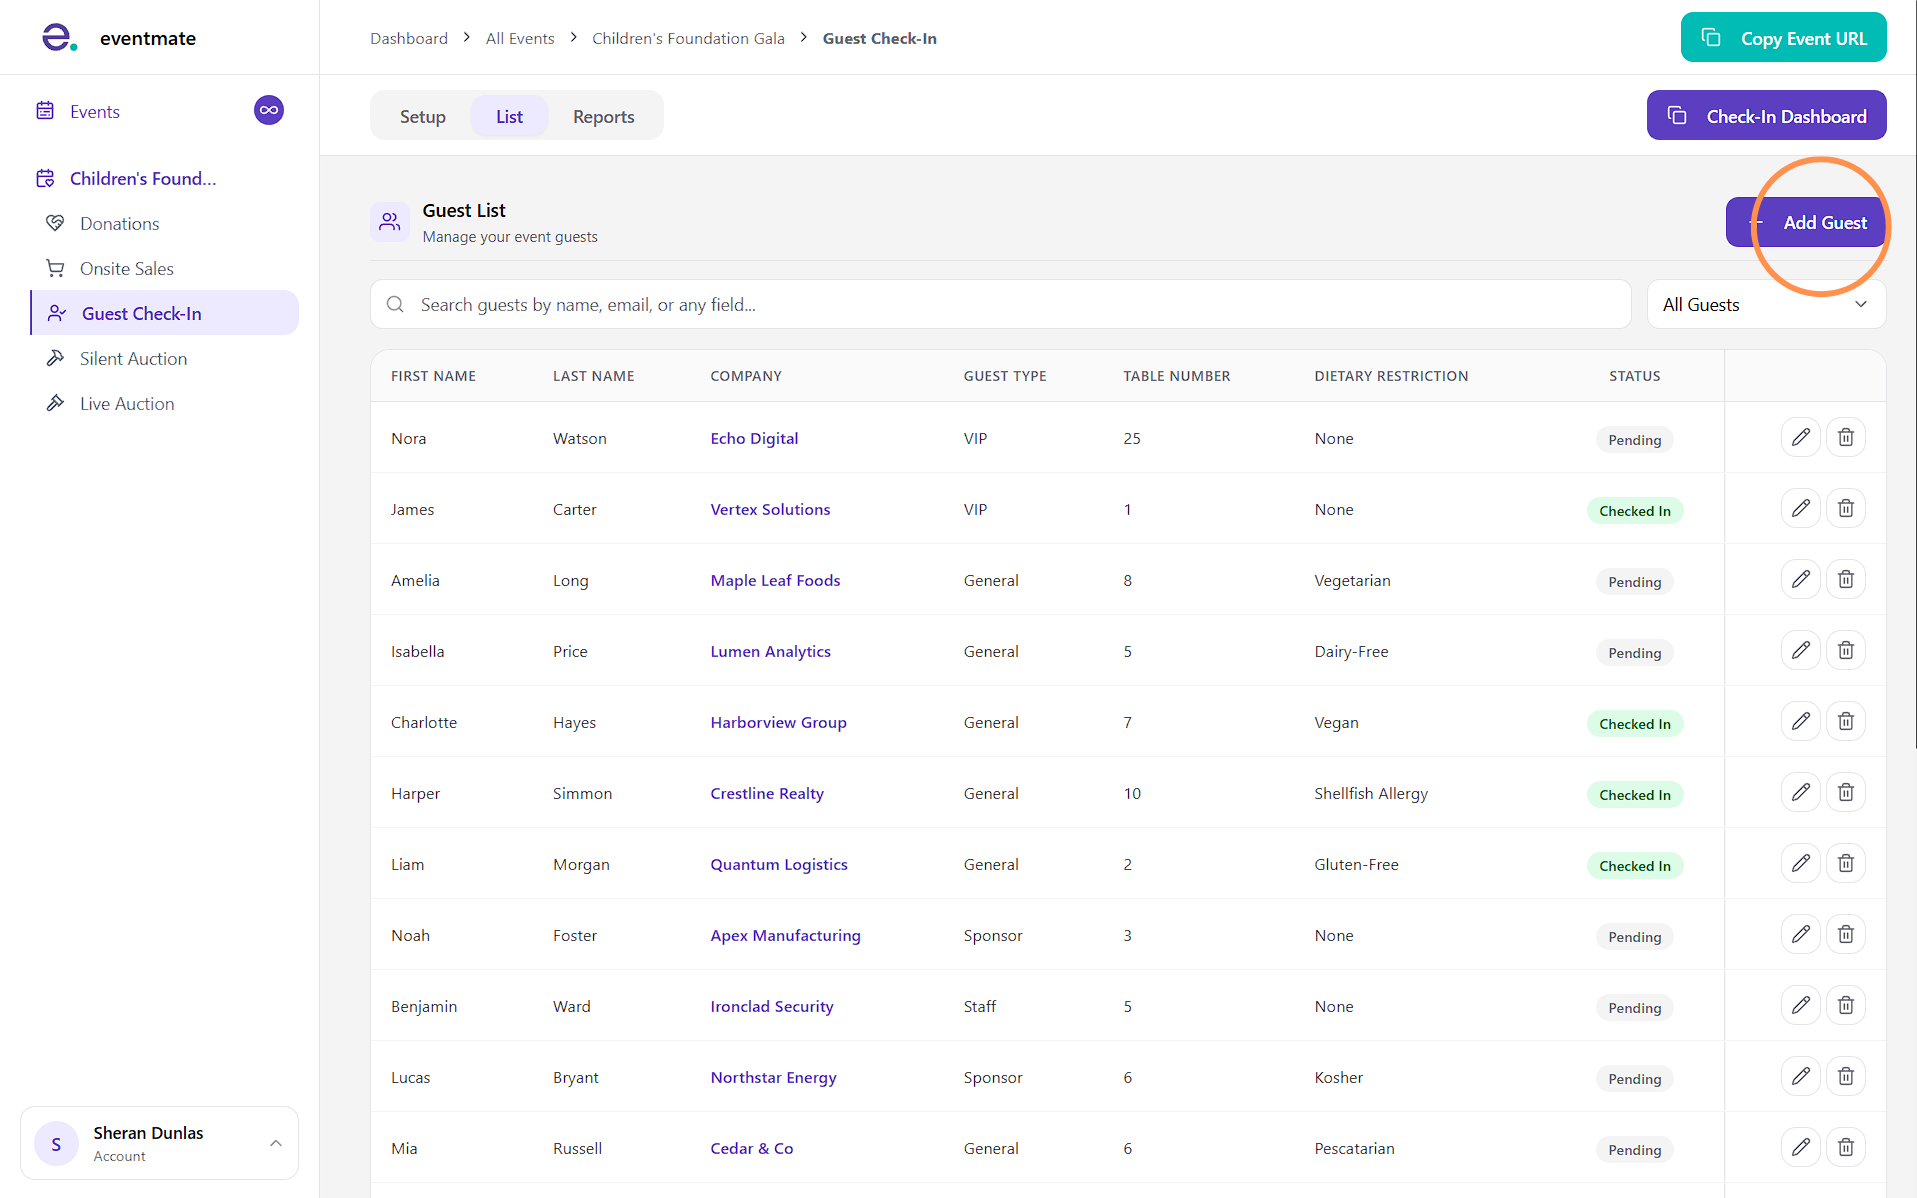
Task: Edit guest Lucas Bryant
Action: tap(1800, 1076)
